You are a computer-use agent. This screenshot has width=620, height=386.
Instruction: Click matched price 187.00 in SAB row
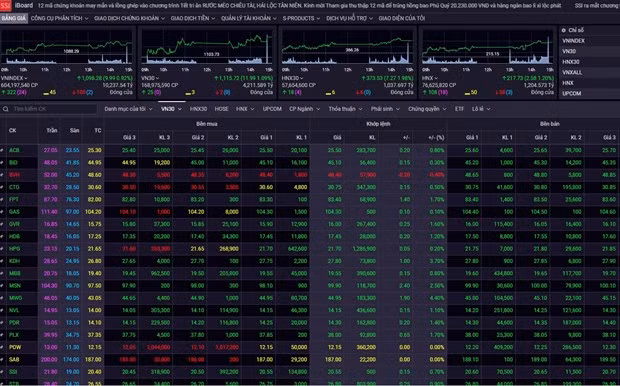coord(333,360)
